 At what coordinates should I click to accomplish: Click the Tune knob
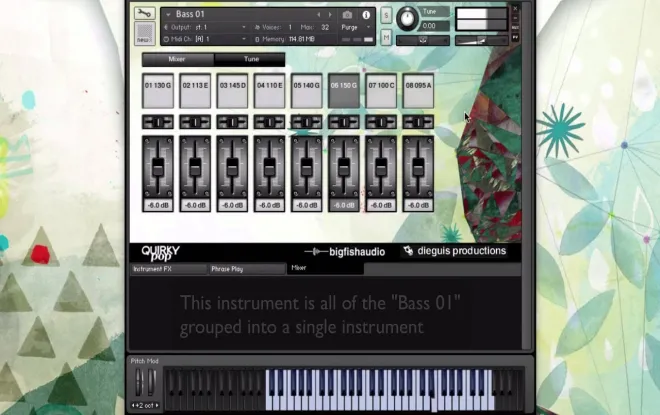407,19
